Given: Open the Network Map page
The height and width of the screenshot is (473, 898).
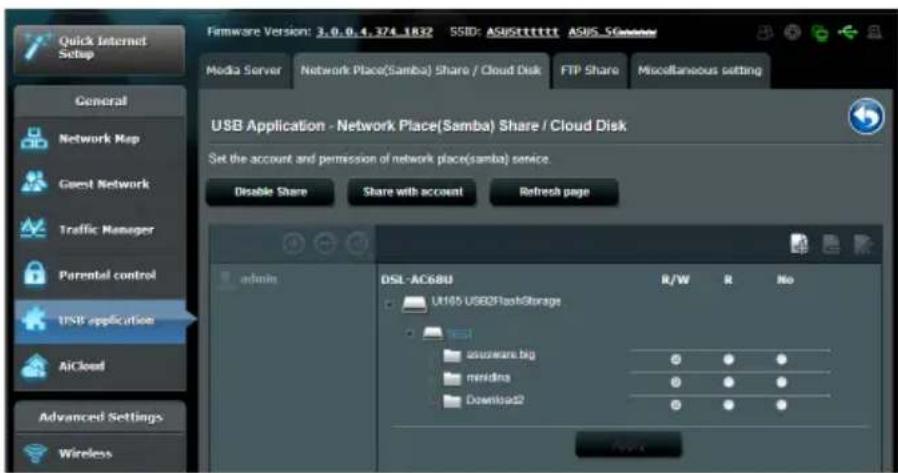Looking at the screenshot, I should point(99,139).
